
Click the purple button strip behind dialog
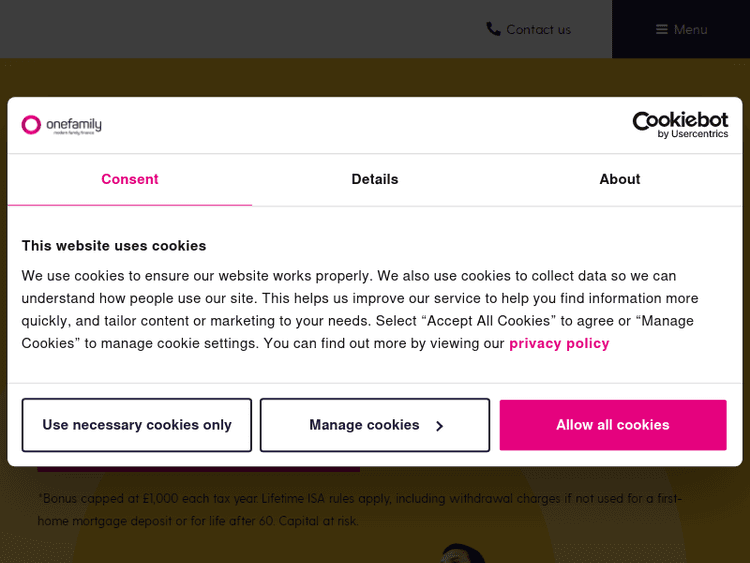tap(198, 468)
